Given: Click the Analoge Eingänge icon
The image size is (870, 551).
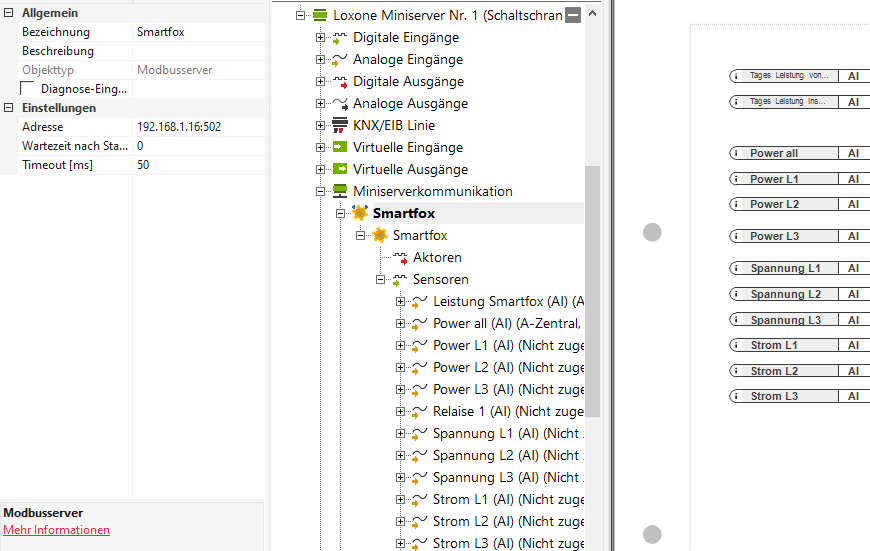Looking at the screenshot, I should (340, 59).
